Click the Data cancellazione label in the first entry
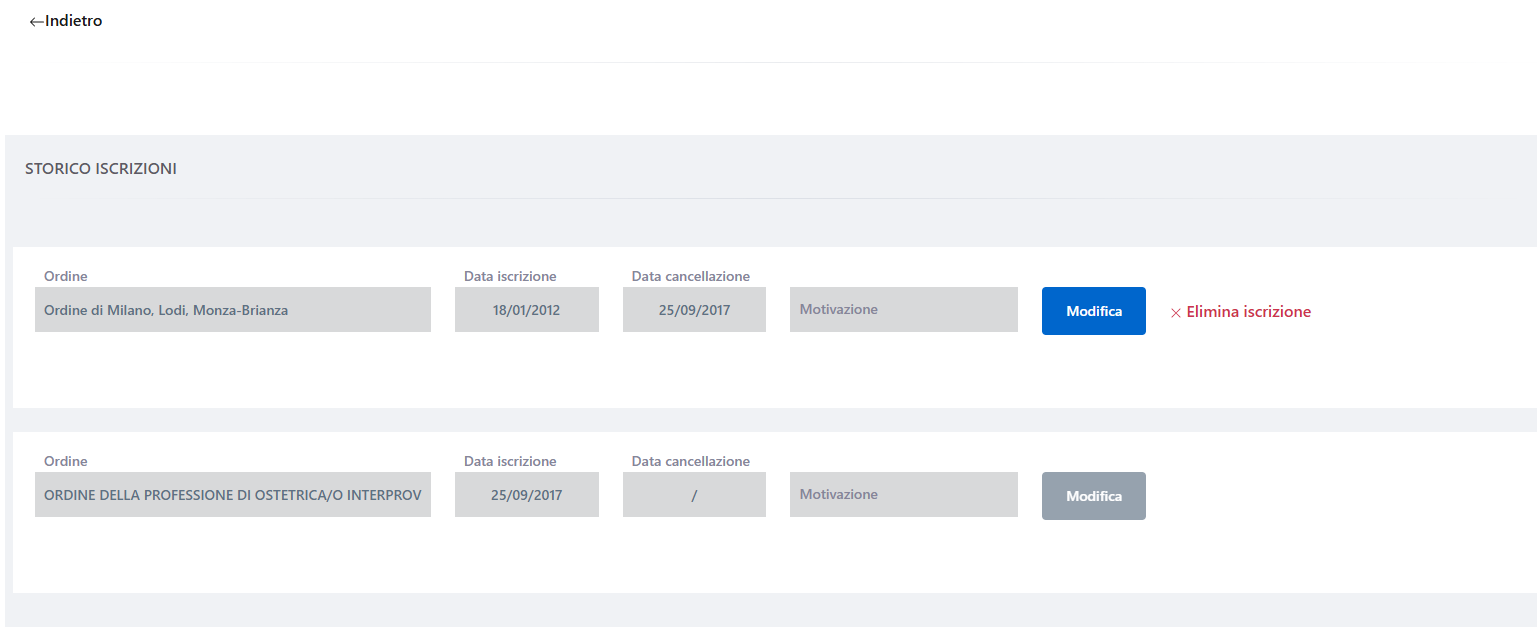Viewport: 1537px width, 627px height. point(690,276)
